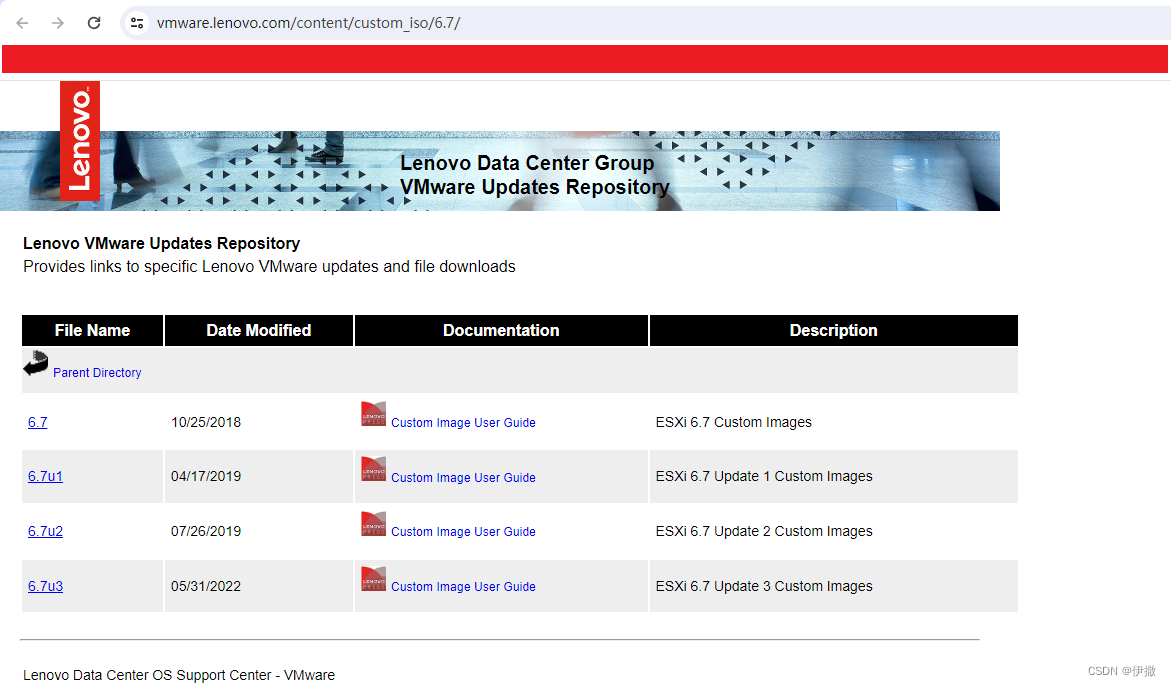Open the 6.7u2 directory link

[45, 531]
